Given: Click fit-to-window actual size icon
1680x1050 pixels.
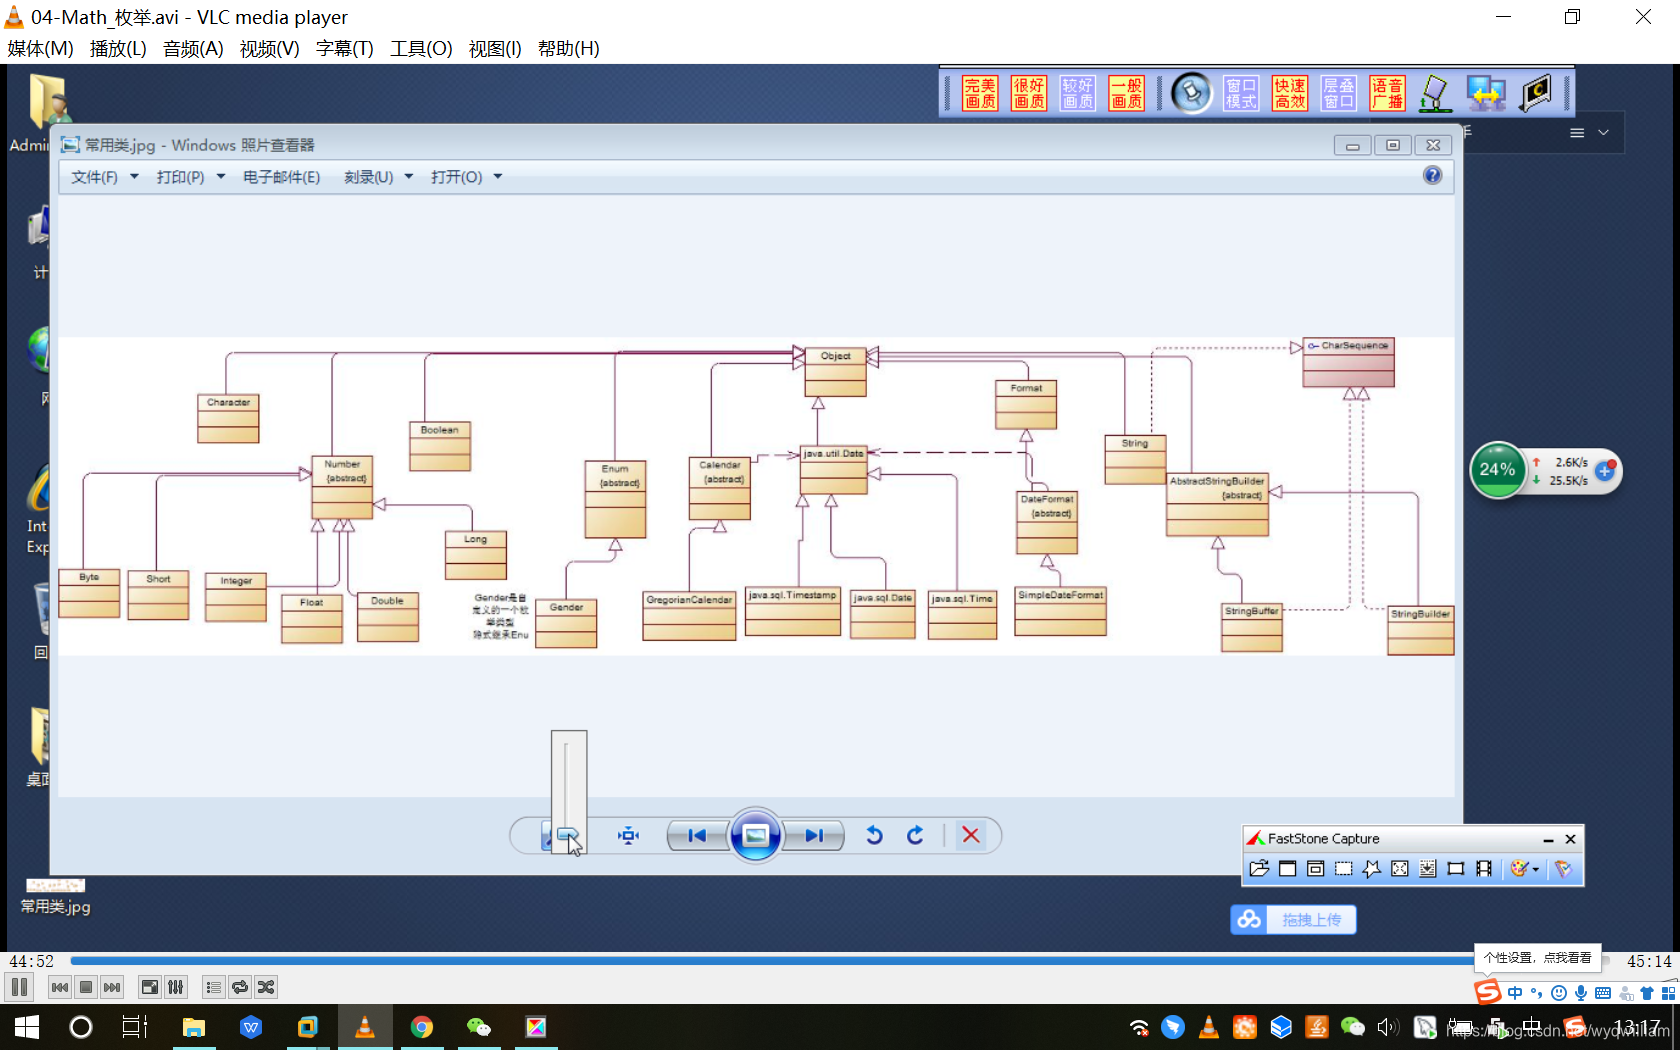Looking at the screenshot, I should point(628,835).
